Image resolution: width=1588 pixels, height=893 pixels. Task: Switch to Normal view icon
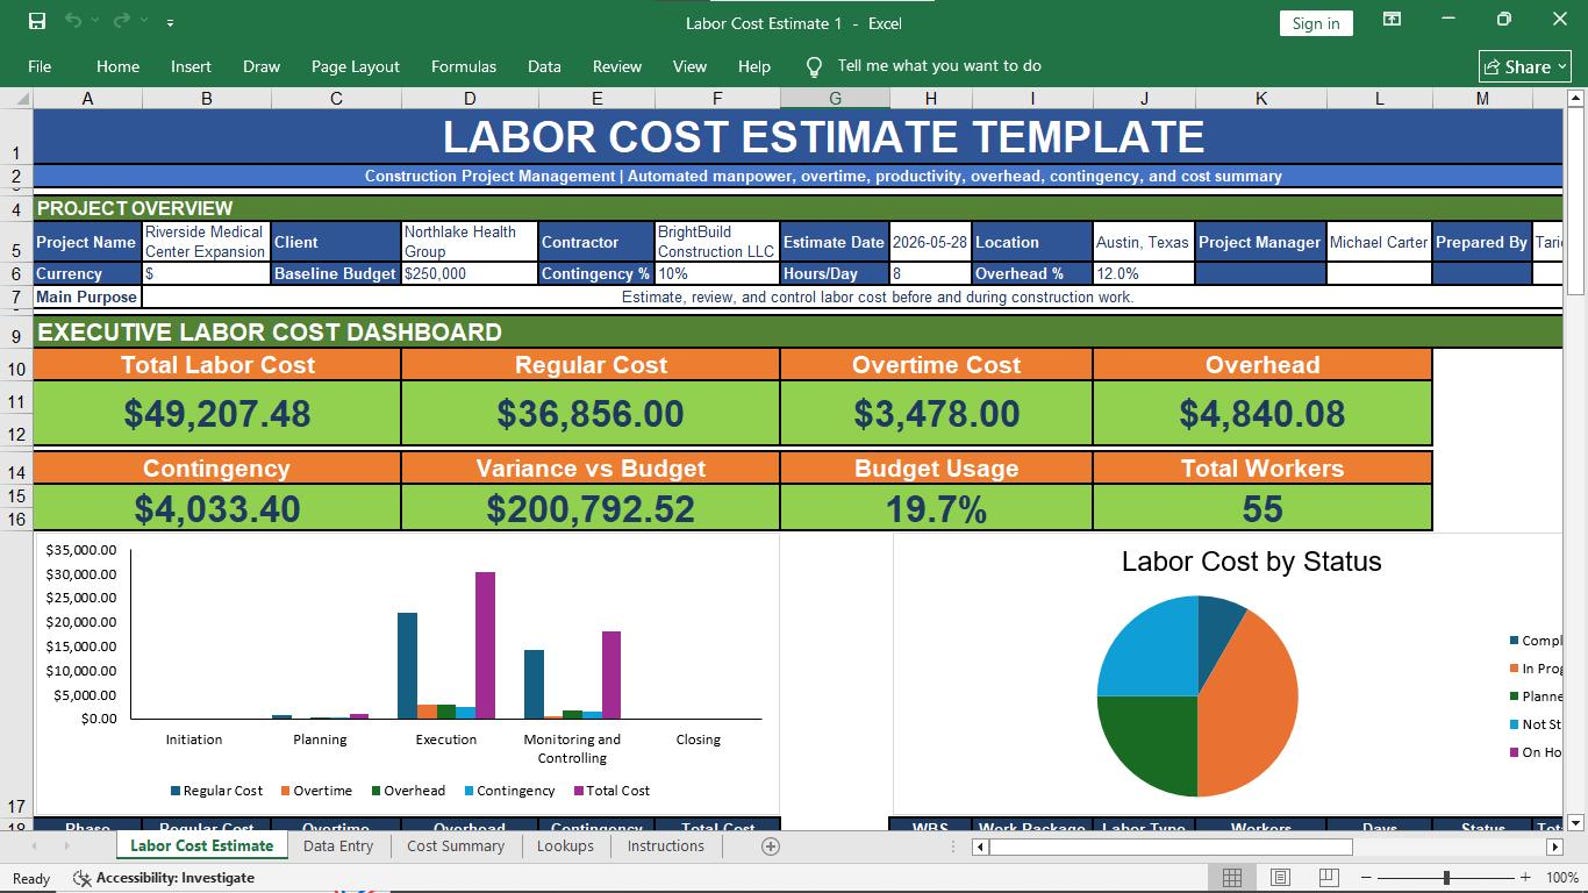click(1232, 878)
